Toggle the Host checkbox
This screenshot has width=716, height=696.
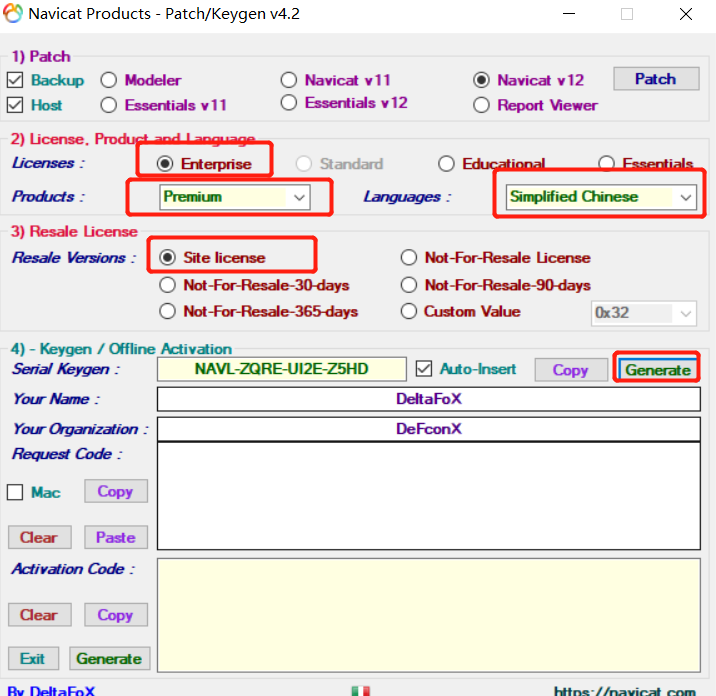tap(15, 105)
